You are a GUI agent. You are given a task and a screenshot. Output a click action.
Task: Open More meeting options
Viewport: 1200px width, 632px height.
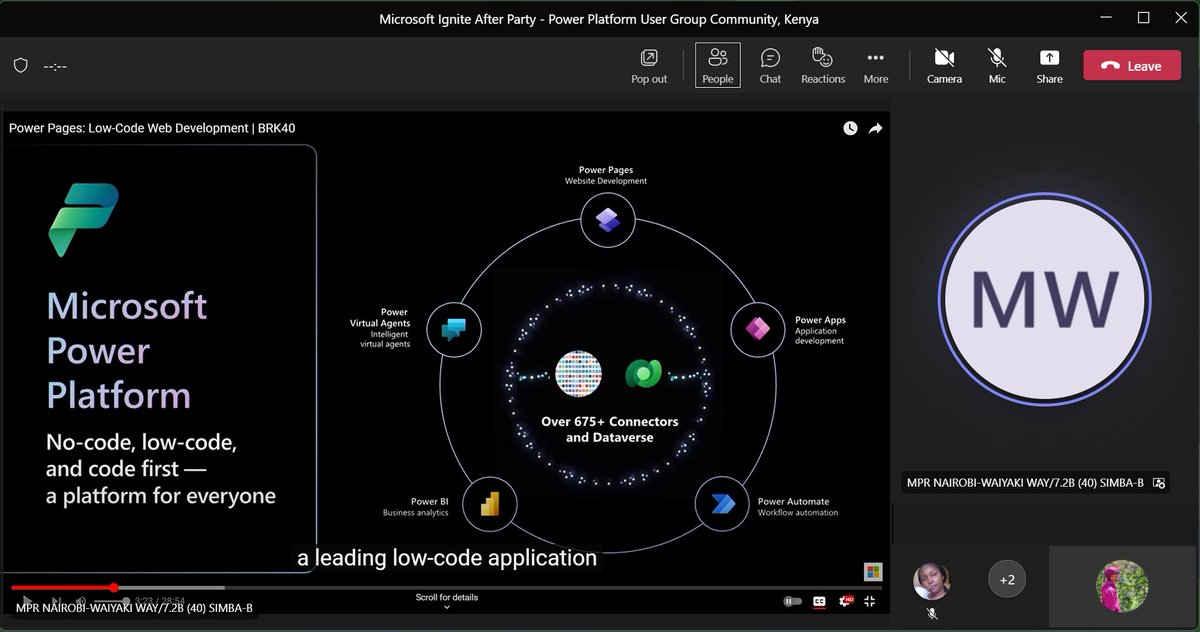pos(876,65)
